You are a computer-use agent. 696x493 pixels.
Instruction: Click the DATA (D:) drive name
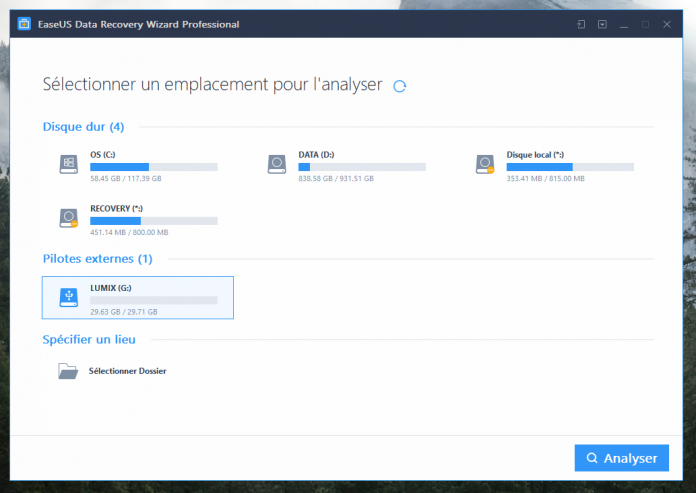coord(316,155)
